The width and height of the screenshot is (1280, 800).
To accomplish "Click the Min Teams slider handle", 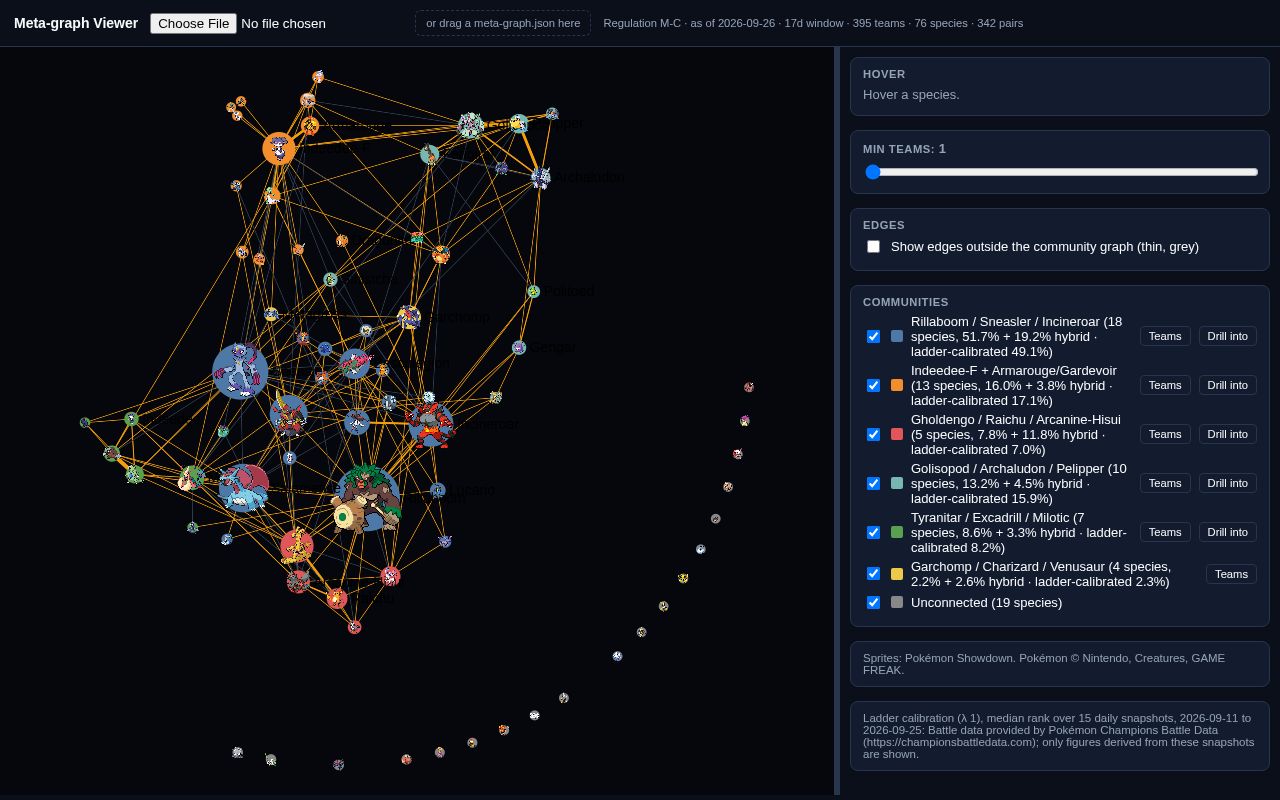I will pos(873,172).
